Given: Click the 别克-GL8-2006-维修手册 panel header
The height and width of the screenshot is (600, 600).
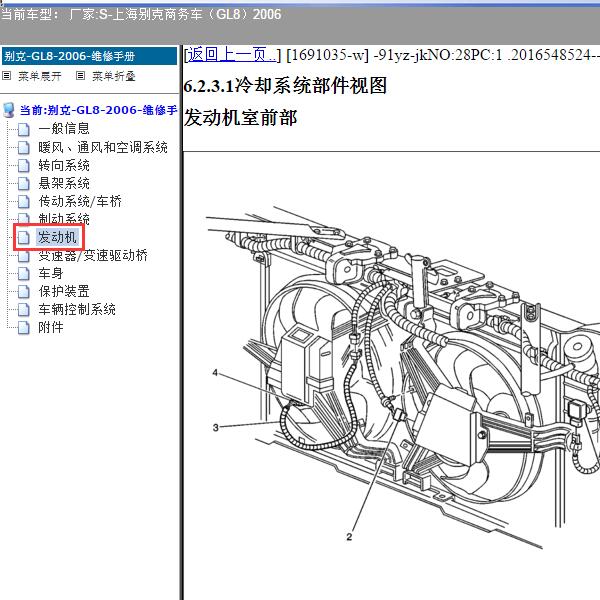Looking at the screenshot, I should coord(90,56).
